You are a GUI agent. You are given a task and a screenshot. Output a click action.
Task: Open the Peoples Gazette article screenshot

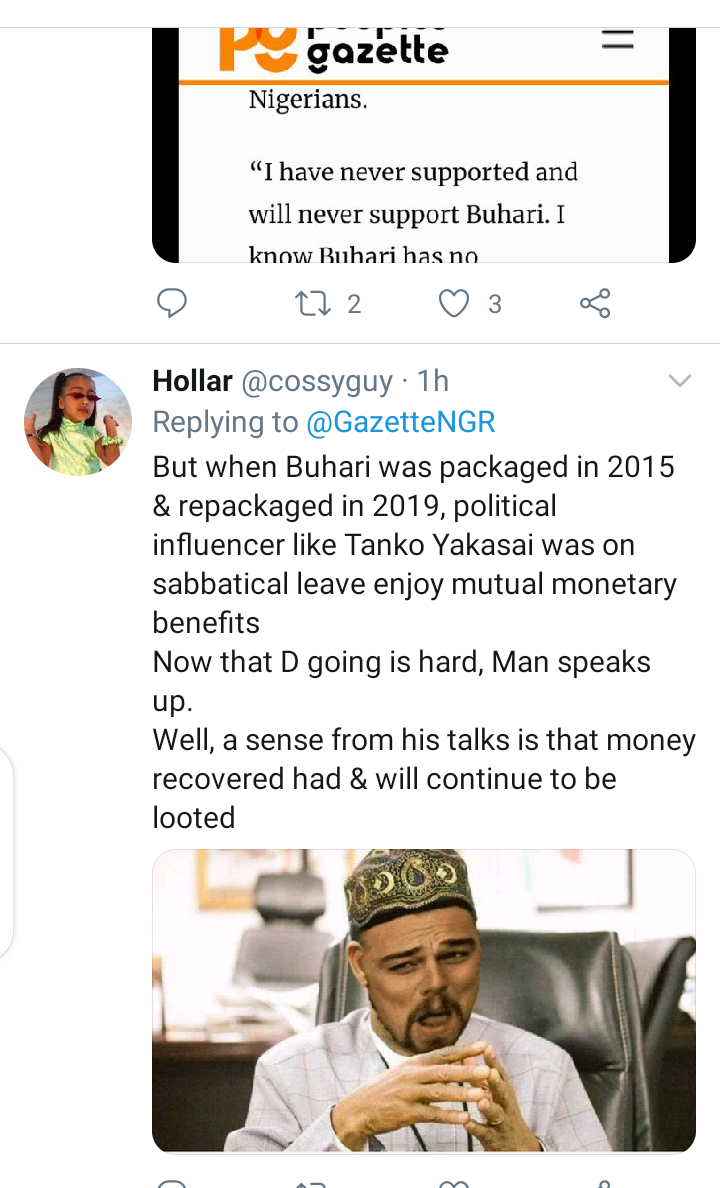click(424, 145)
